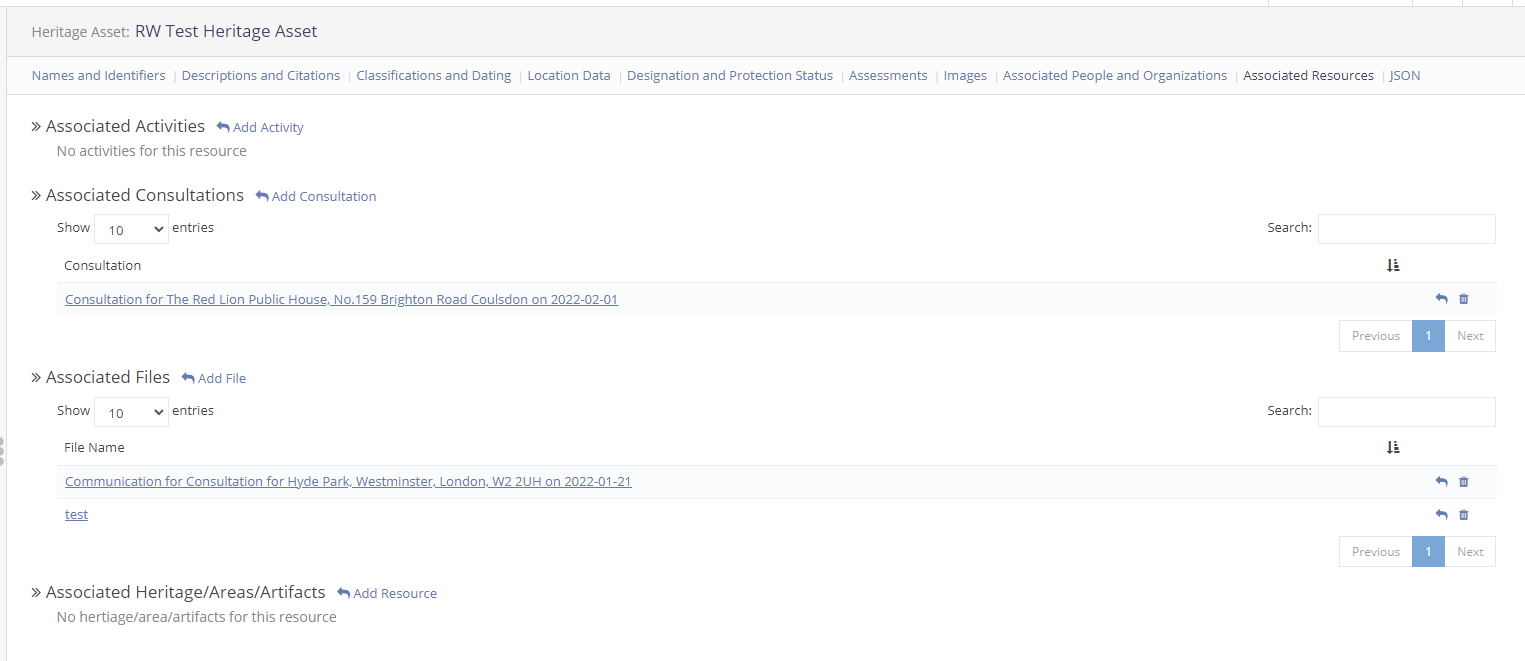Click the reply arrow icon on the Hyde Park communication row

[1441, 481]
